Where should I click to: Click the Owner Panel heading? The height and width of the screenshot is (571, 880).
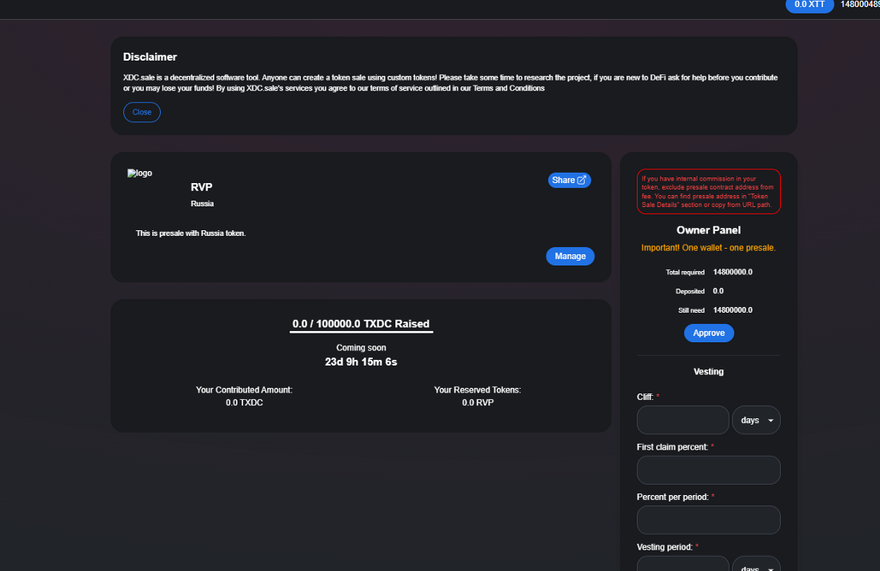click(x=708, y=230)
